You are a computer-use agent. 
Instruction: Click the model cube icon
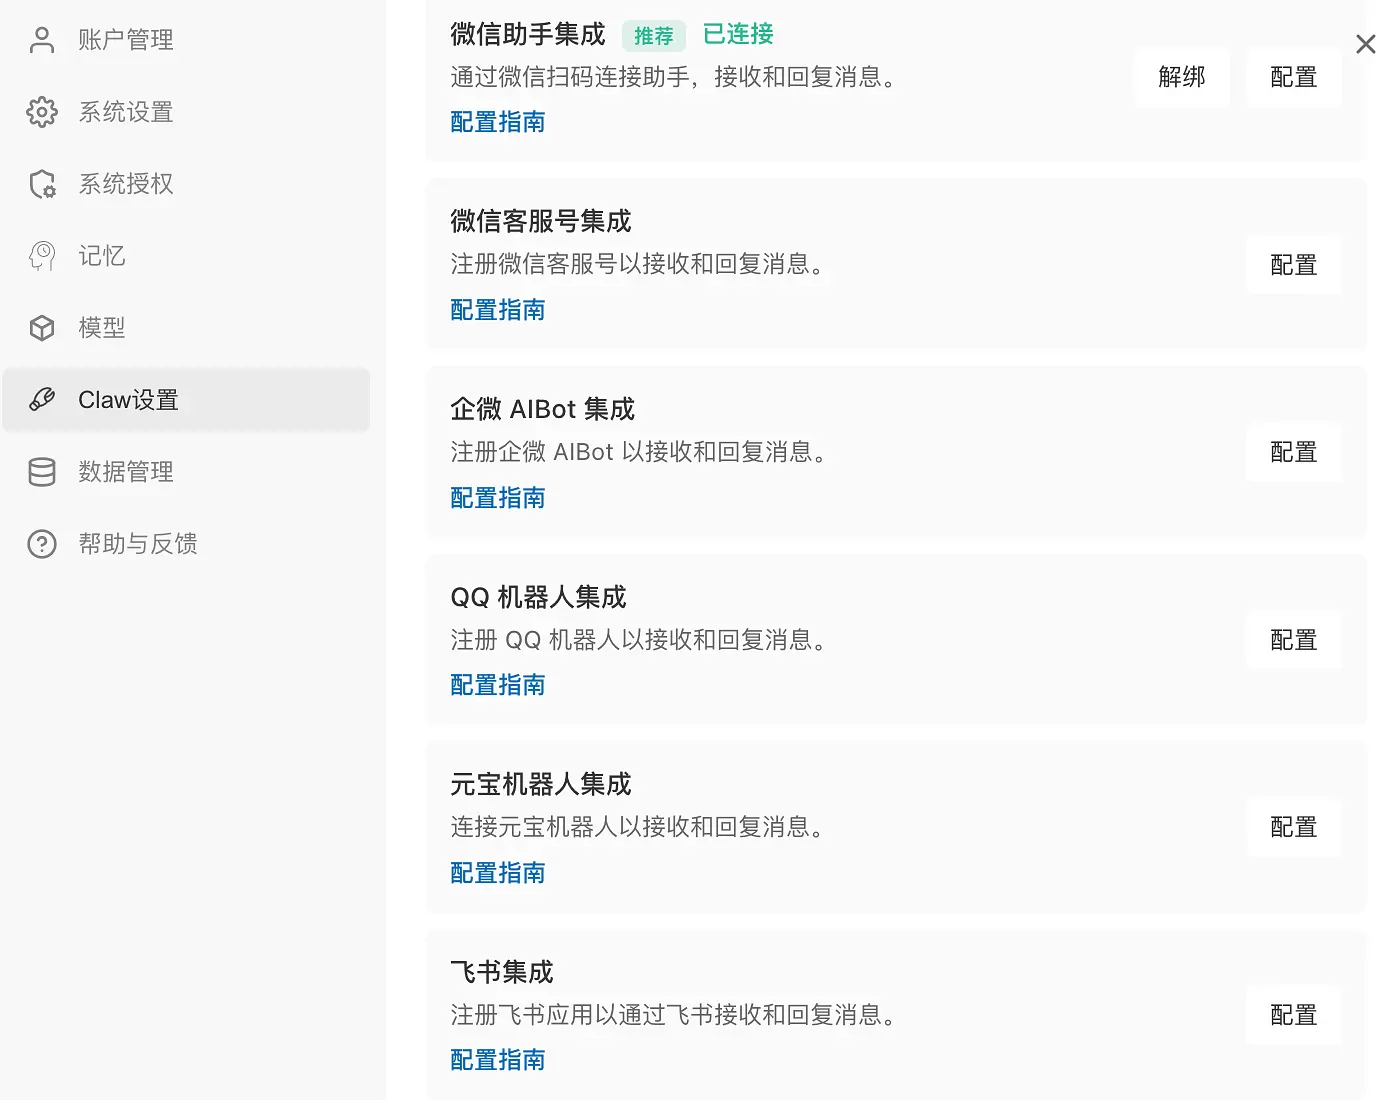(42, 328)
